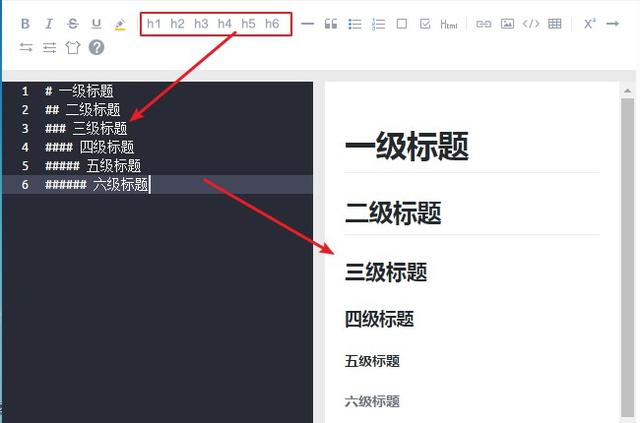Select the highlighter marker icon
Image resolution: width=640 pixels, height=423 pixels.
tap(120, 24)
